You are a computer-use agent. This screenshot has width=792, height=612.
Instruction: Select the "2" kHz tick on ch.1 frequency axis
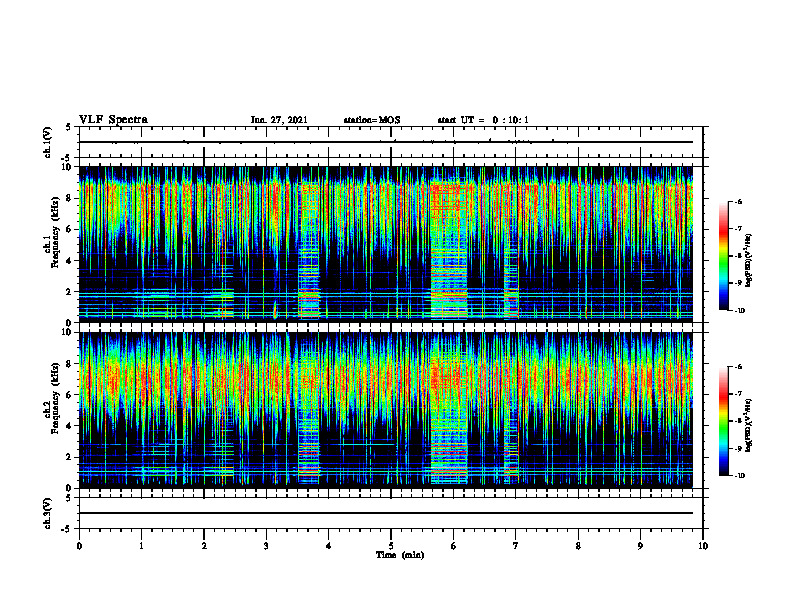coord(70,292)
